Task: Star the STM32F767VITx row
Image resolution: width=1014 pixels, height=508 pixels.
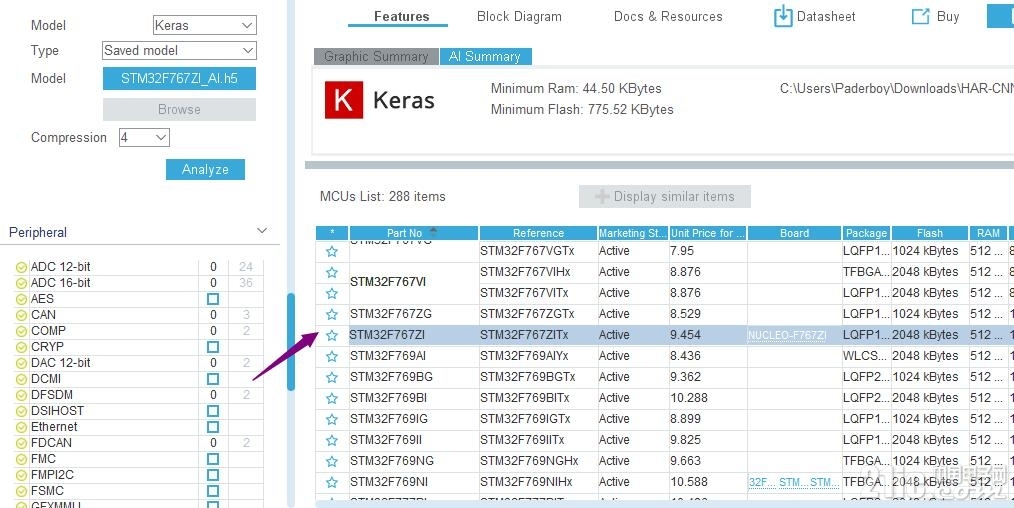Action: click(332, 293)
